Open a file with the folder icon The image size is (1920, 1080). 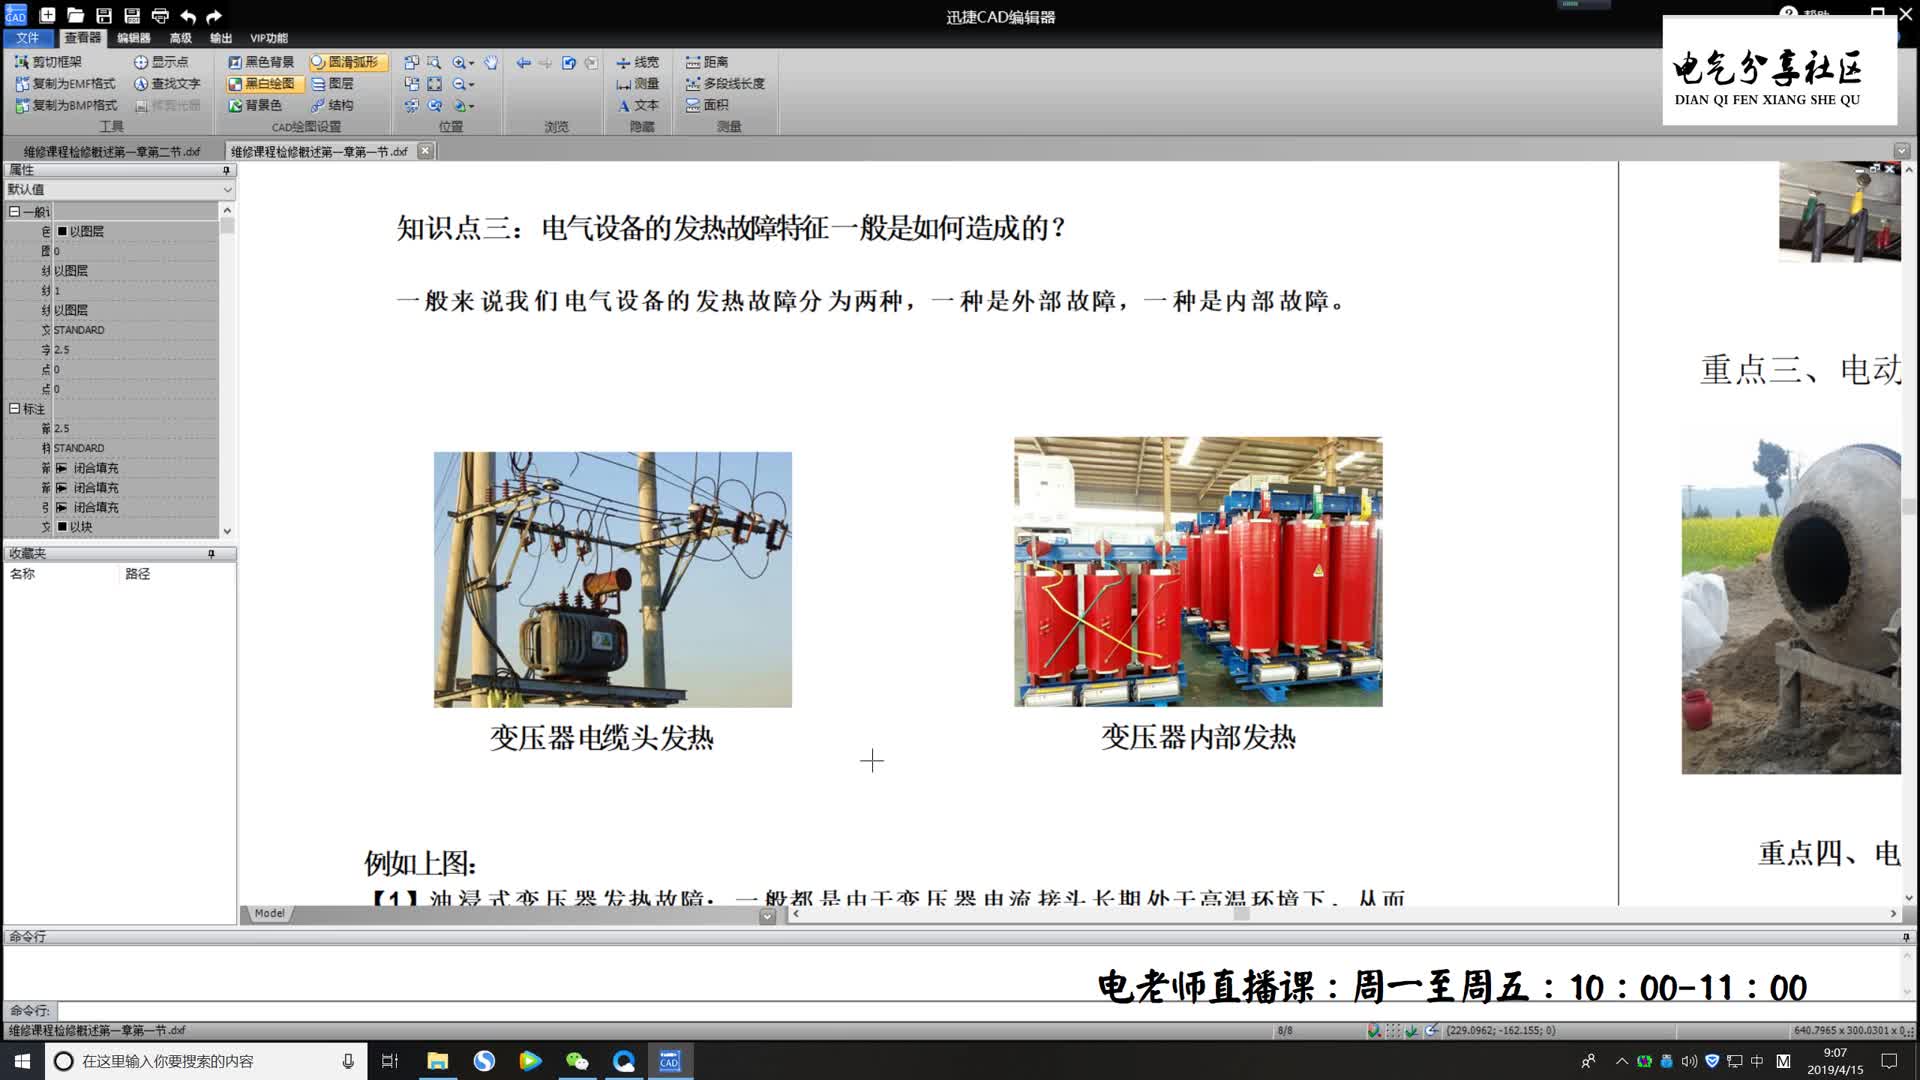tap(75, 16)
